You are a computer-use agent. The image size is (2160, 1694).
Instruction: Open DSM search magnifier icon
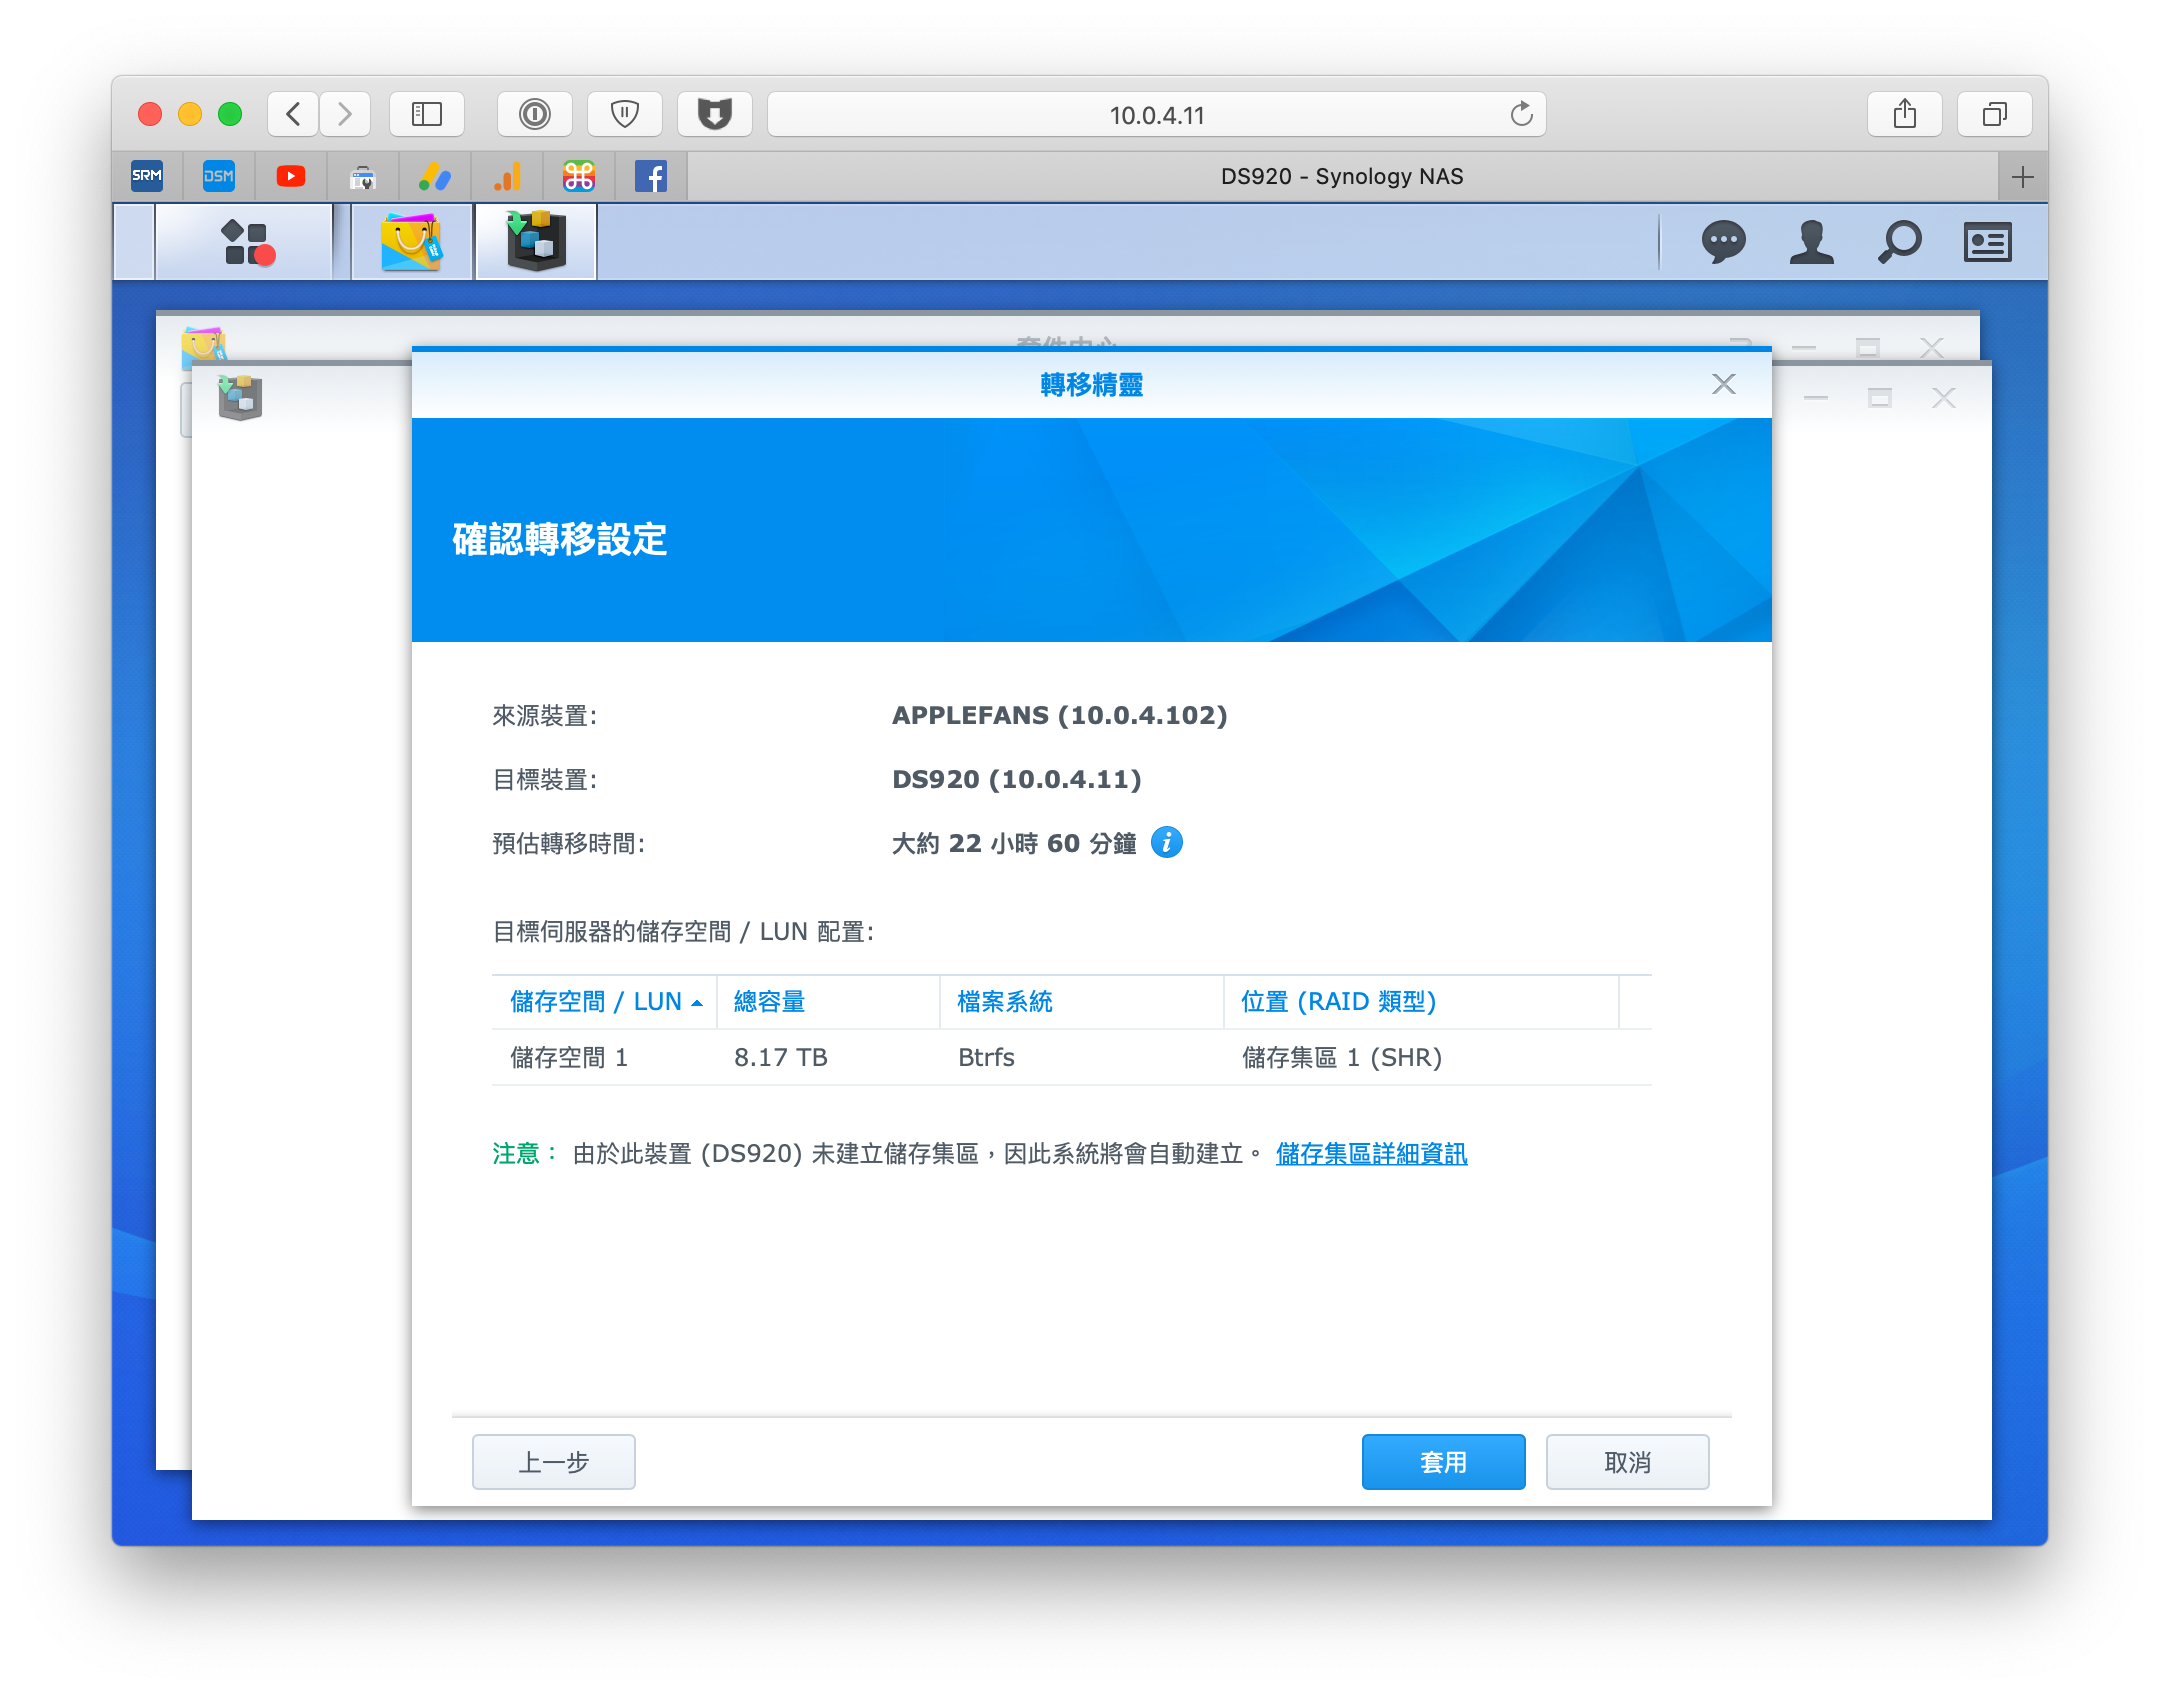(1899, 242)
